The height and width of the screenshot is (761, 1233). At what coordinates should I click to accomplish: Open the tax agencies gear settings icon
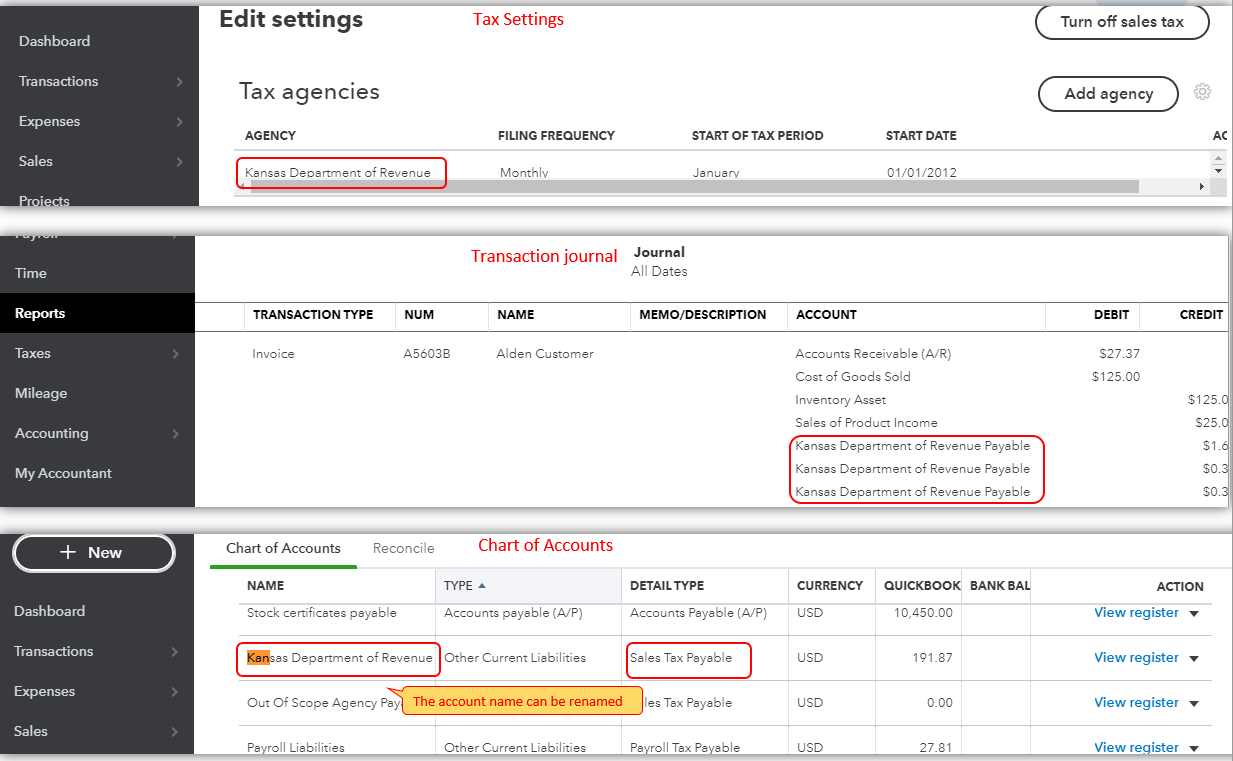tap(1202, 92)
